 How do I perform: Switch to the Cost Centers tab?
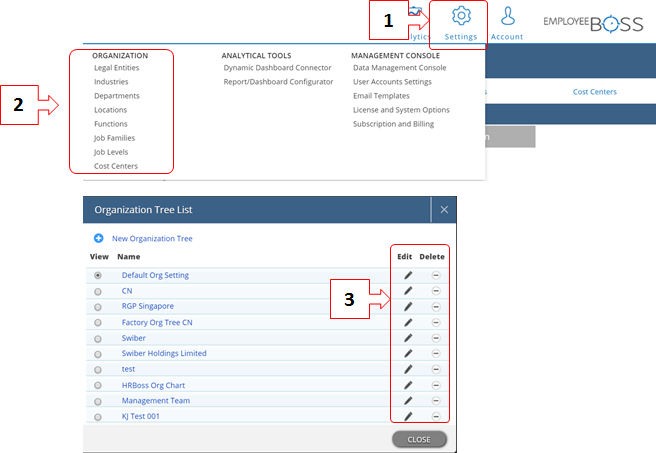click(594, 92)
